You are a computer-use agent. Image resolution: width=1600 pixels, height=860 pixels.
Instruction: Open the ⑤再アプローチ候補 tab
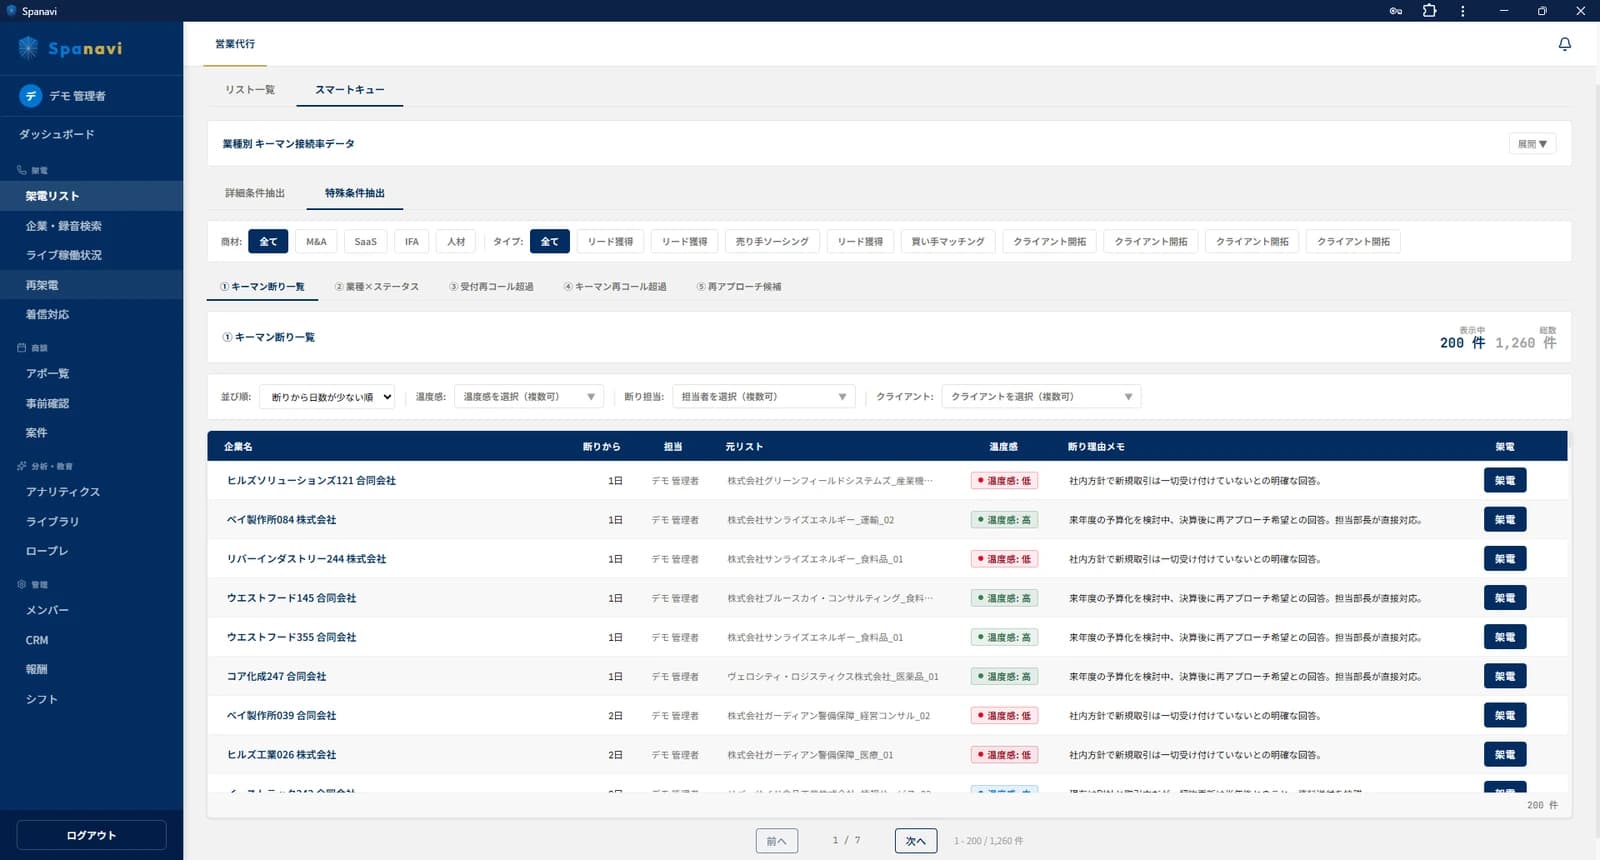tap(739, 287)
